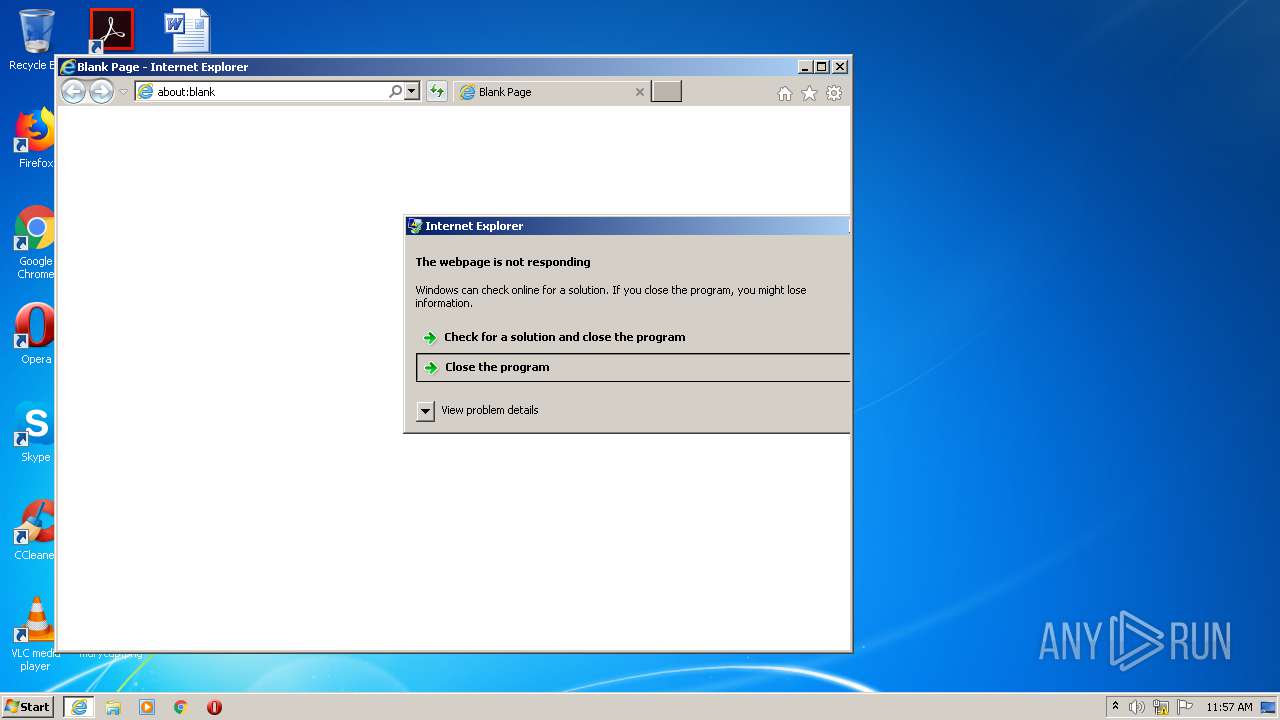Open the IE Tools gear menu
This screenshot has height=720, width=1280.
pos(834,93)
